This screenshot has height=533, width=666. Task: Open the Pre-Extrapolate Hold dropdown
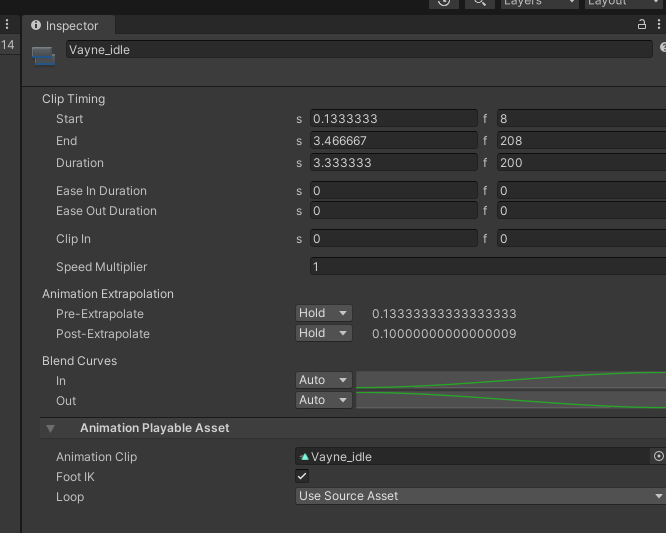(x=323, y=314)
